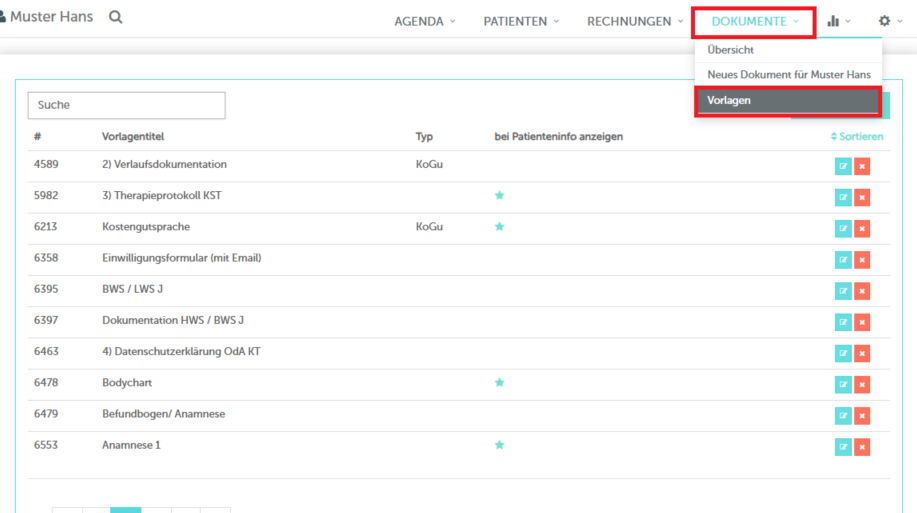Delete the Befundbogen/ Anamnese template
This screenshot has height=513, width=917.
point(862,416)
